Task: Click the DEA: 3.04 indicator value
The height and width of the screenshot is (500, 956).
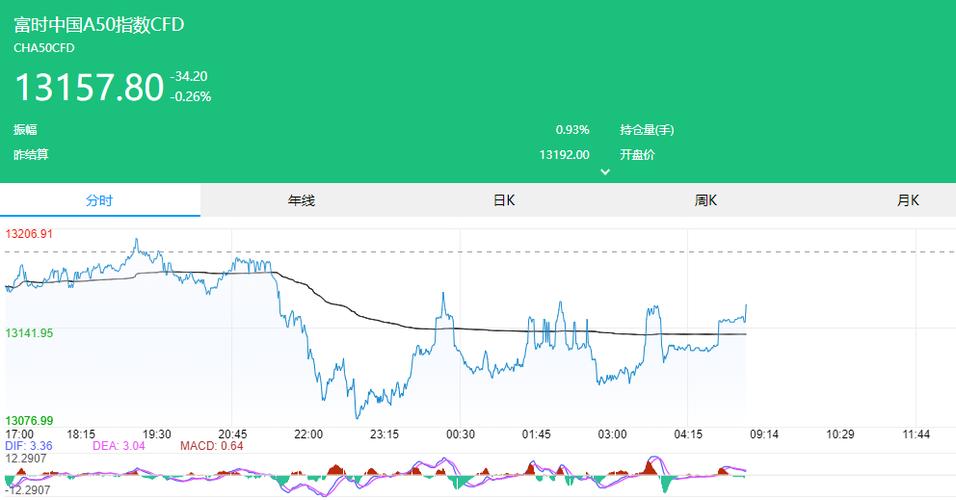Action: 119,446
